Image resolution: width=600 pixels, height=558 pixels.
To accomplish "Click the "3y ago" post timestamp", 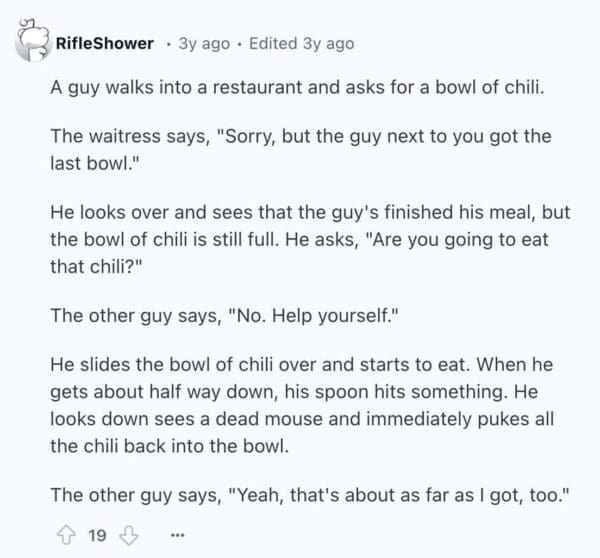I will tap(205, 44).
